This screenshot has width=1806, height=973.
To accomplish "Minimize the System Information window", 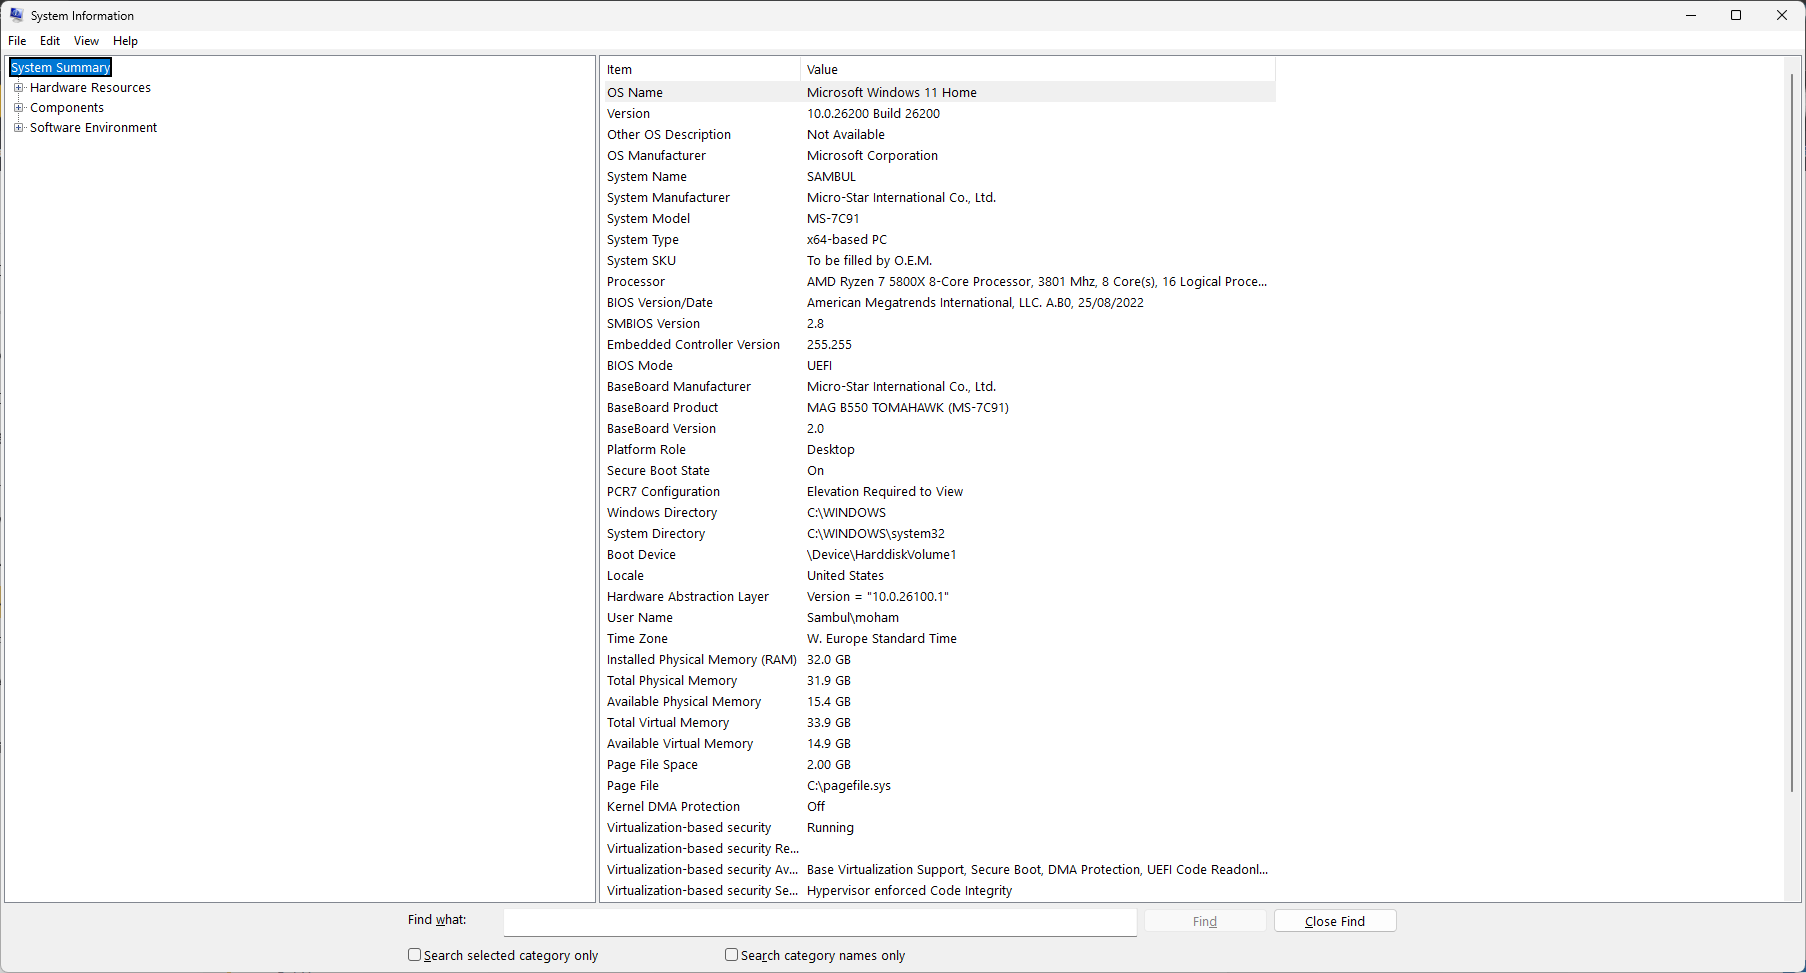I will (x=1691, y=16).
